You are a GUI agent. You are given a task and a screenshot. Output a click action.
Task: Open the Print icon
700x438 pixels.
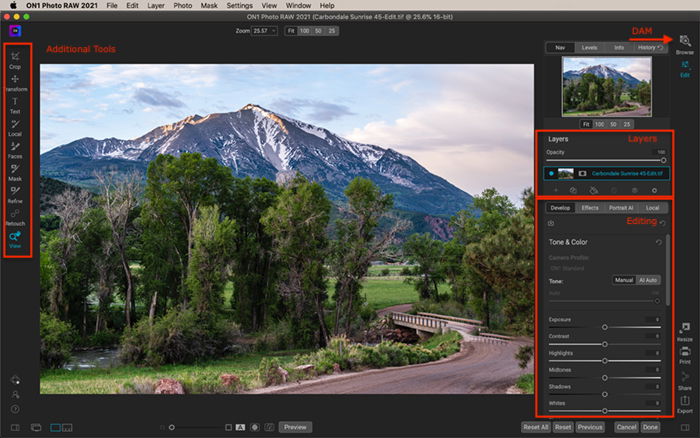[684, 355]
